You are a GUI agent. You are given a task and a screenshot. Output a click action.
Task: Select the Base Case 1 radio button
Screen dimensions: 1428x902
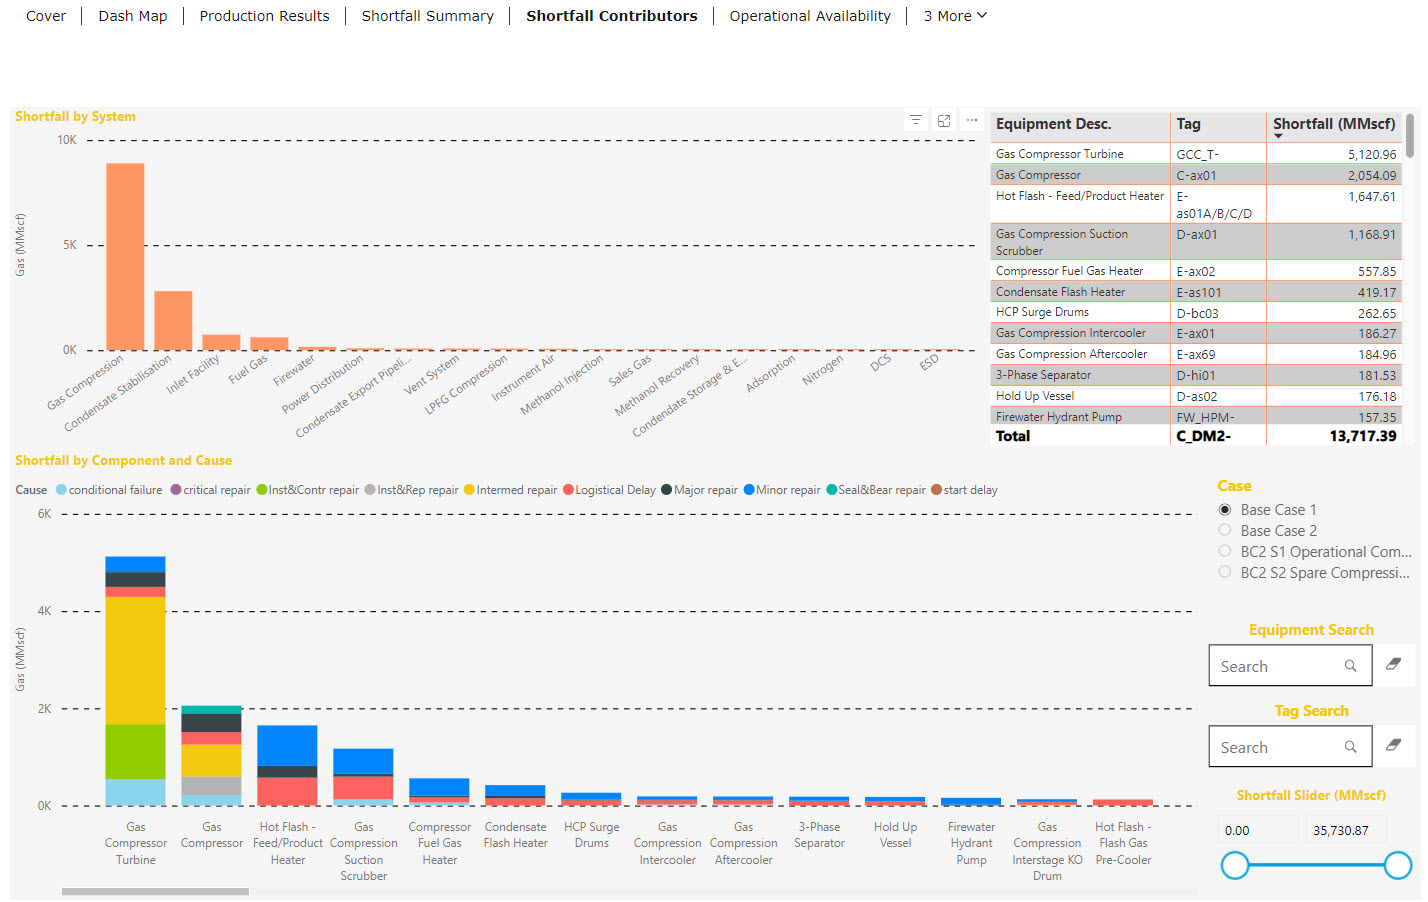(1225, 510)
